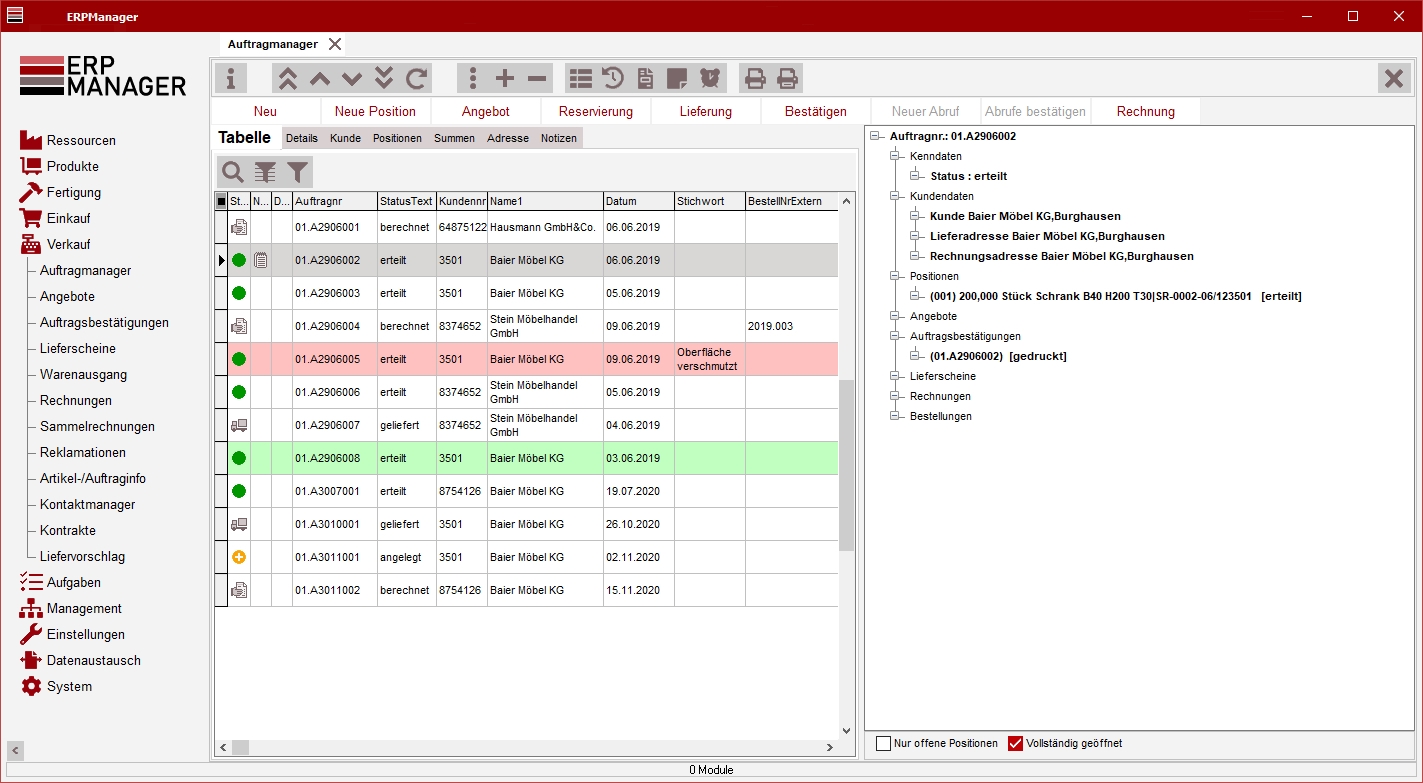The image size is (1423, 783).
Task: Click the Rechnung button
Action: [1145, 111]
